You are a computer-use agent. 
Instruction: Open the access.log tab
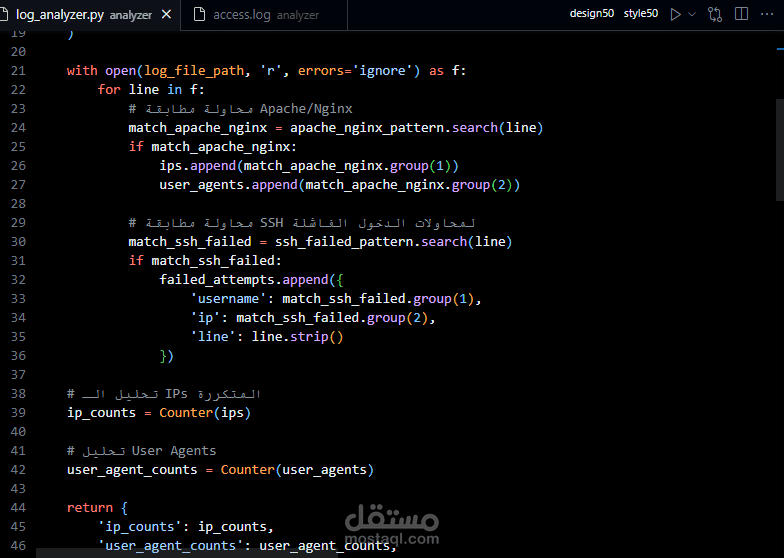(264, 14)
